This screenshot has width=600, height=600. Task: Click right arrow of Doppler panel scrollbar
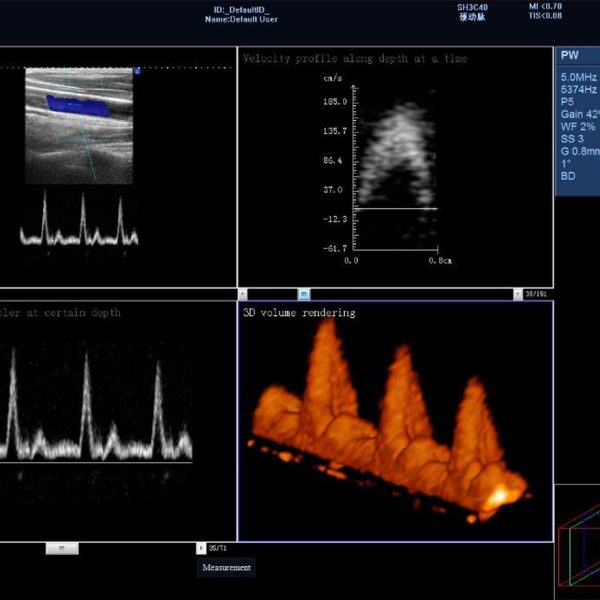coord(200,548)
